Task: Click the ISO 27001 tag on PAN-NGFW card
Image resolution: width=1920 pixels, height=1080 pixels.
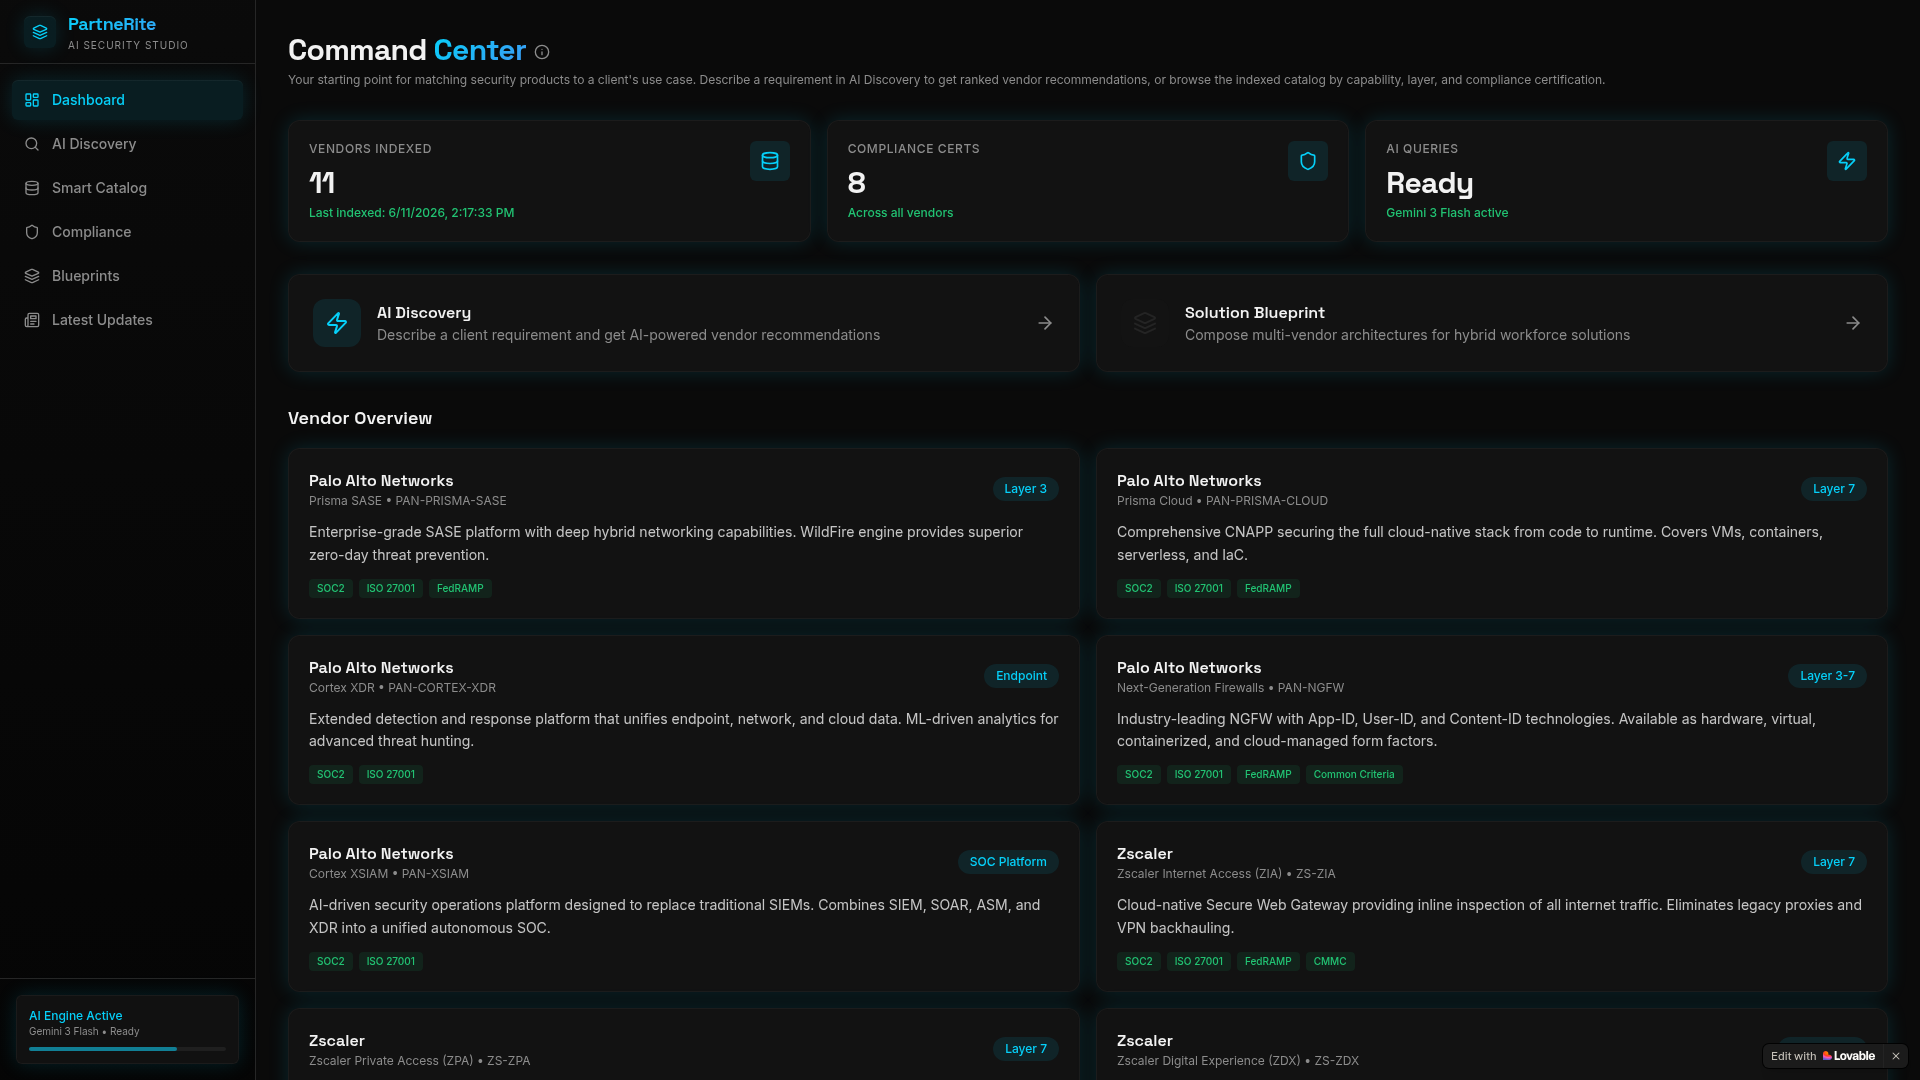Action: point(1199,775)
